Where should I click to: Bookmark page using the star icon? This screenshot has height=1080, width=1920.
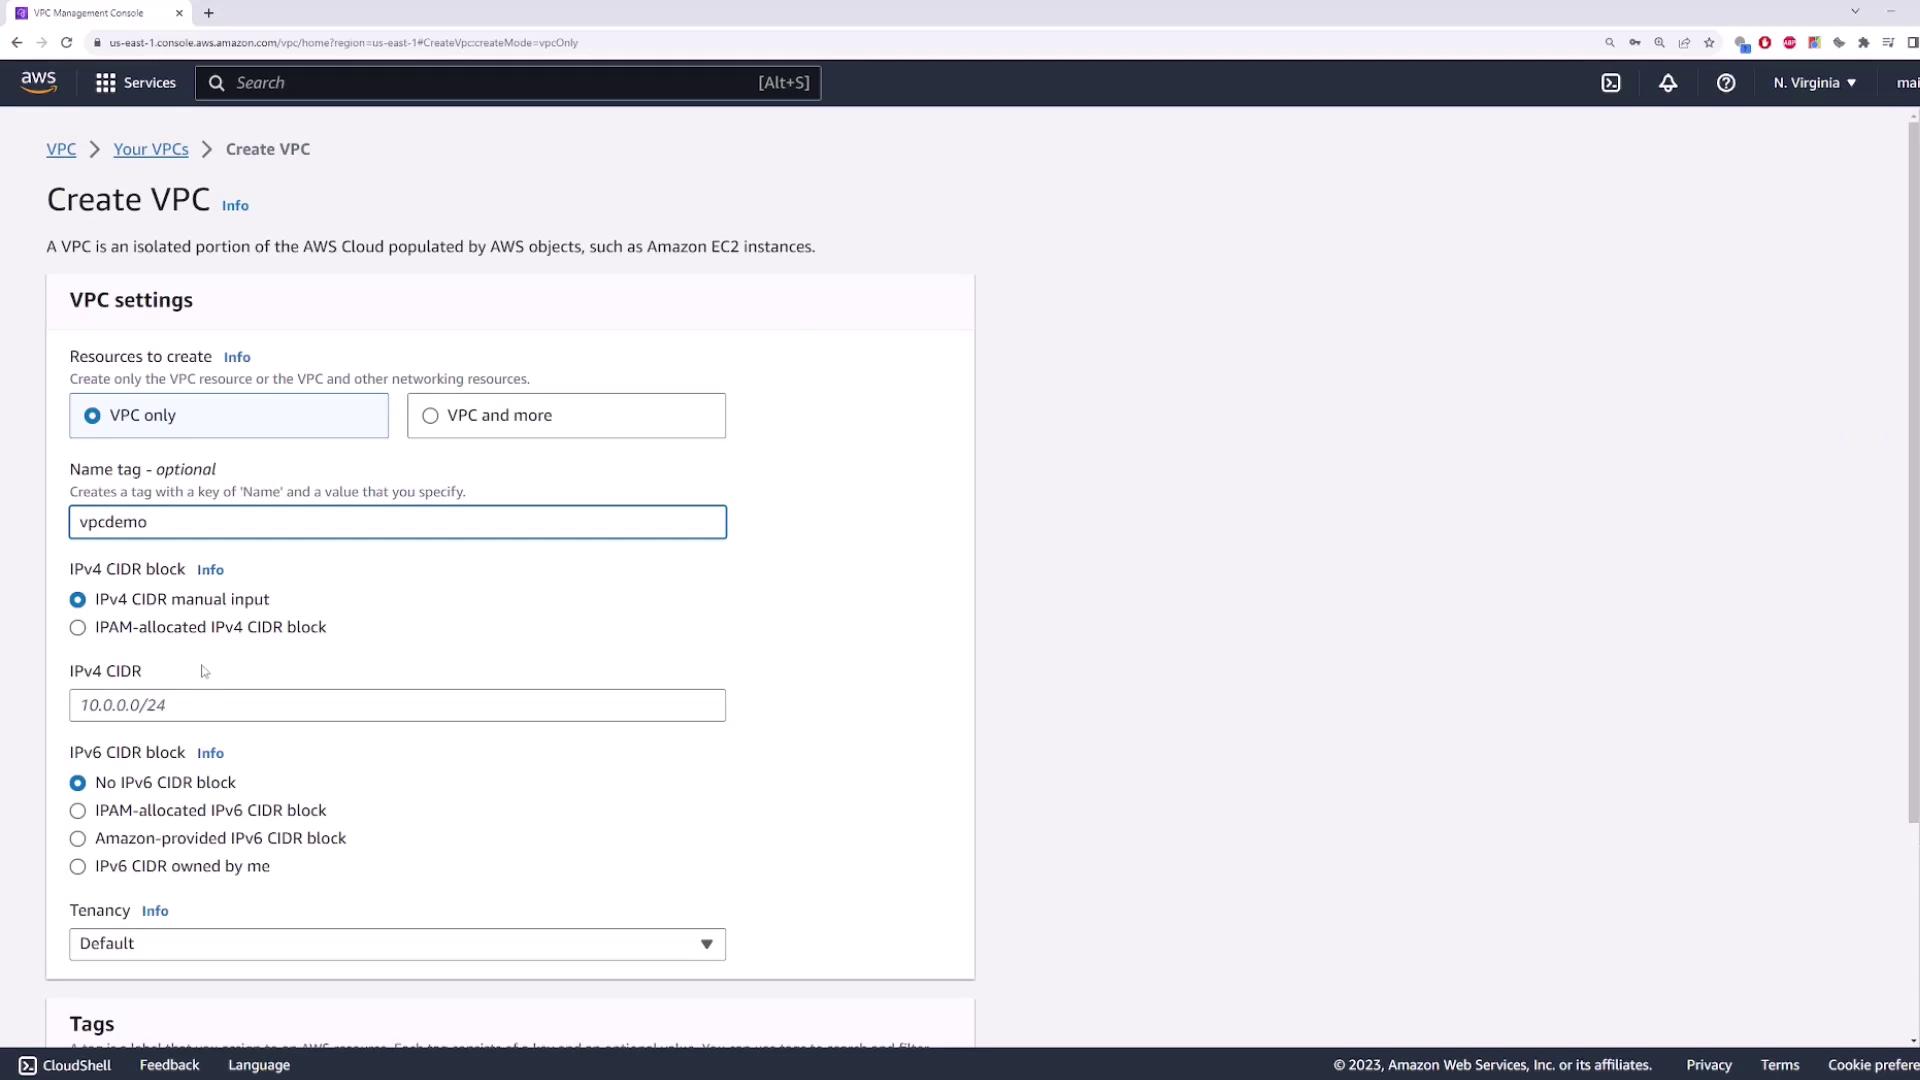1709,43
